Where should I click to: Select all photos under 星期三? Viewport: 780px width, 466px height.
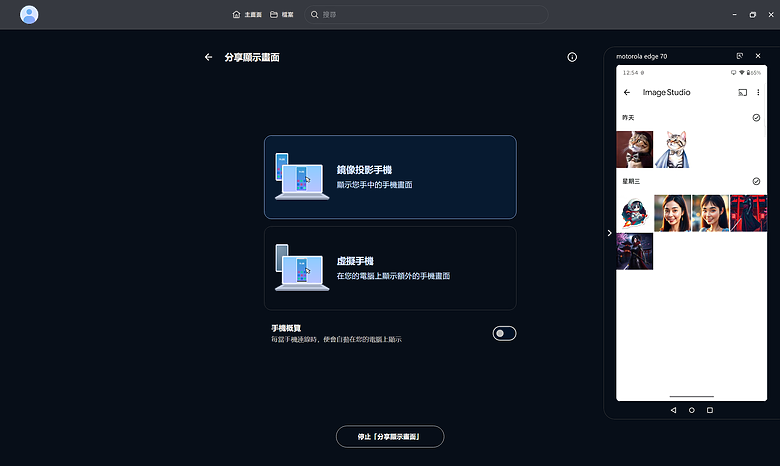[756, 182]
